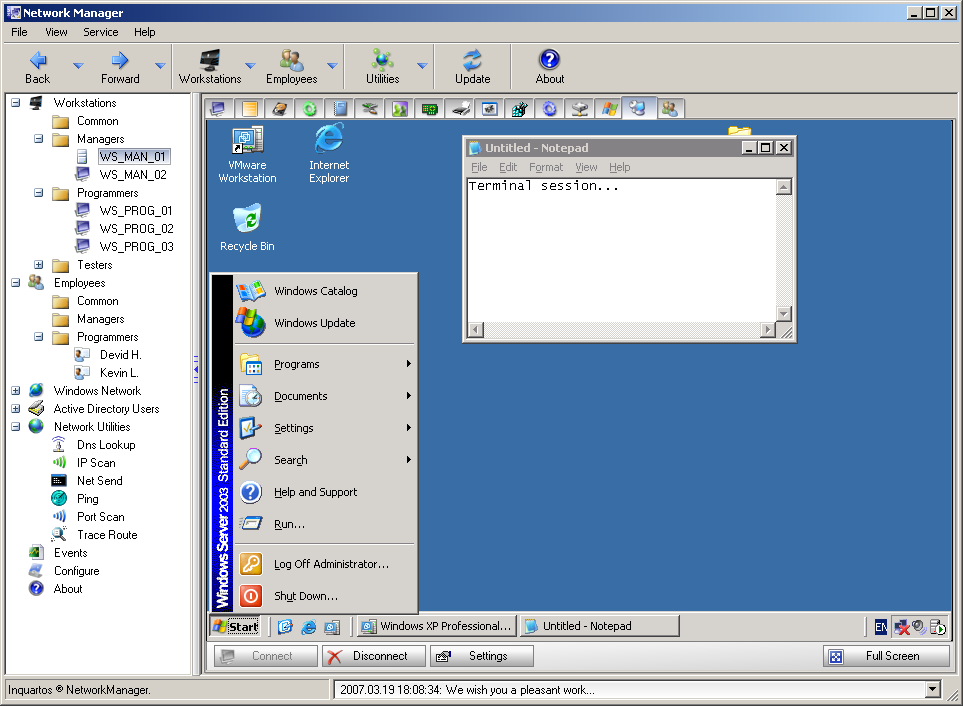
Task: Select the monitor icon tab
Action: [x=219, y=109]
